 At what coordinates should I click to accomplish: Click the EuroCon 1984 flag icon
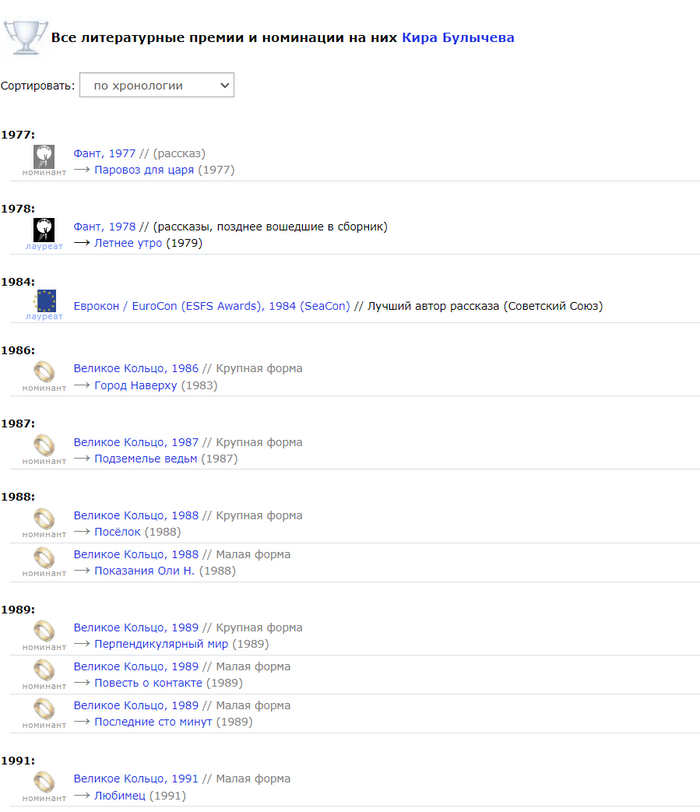[x=45, y=300]
